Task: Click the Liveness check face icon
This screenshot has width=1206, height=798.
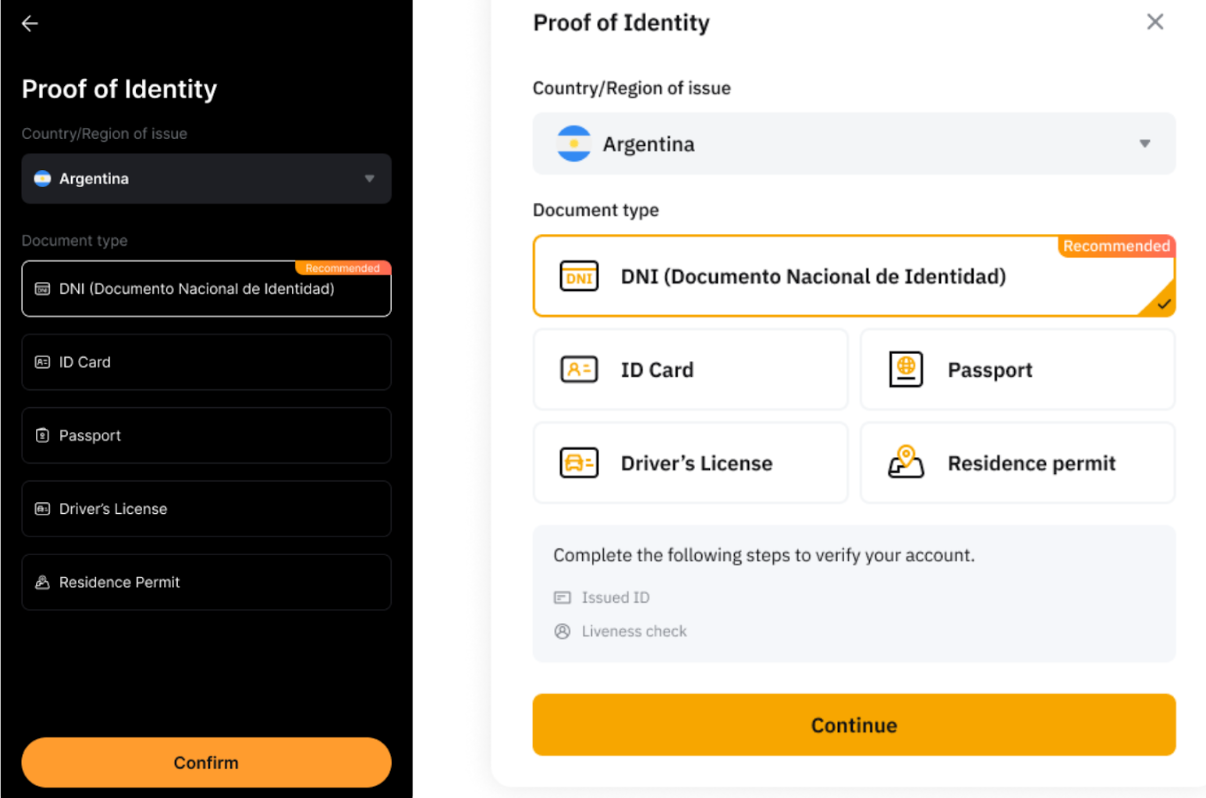Action: [562, 631]
